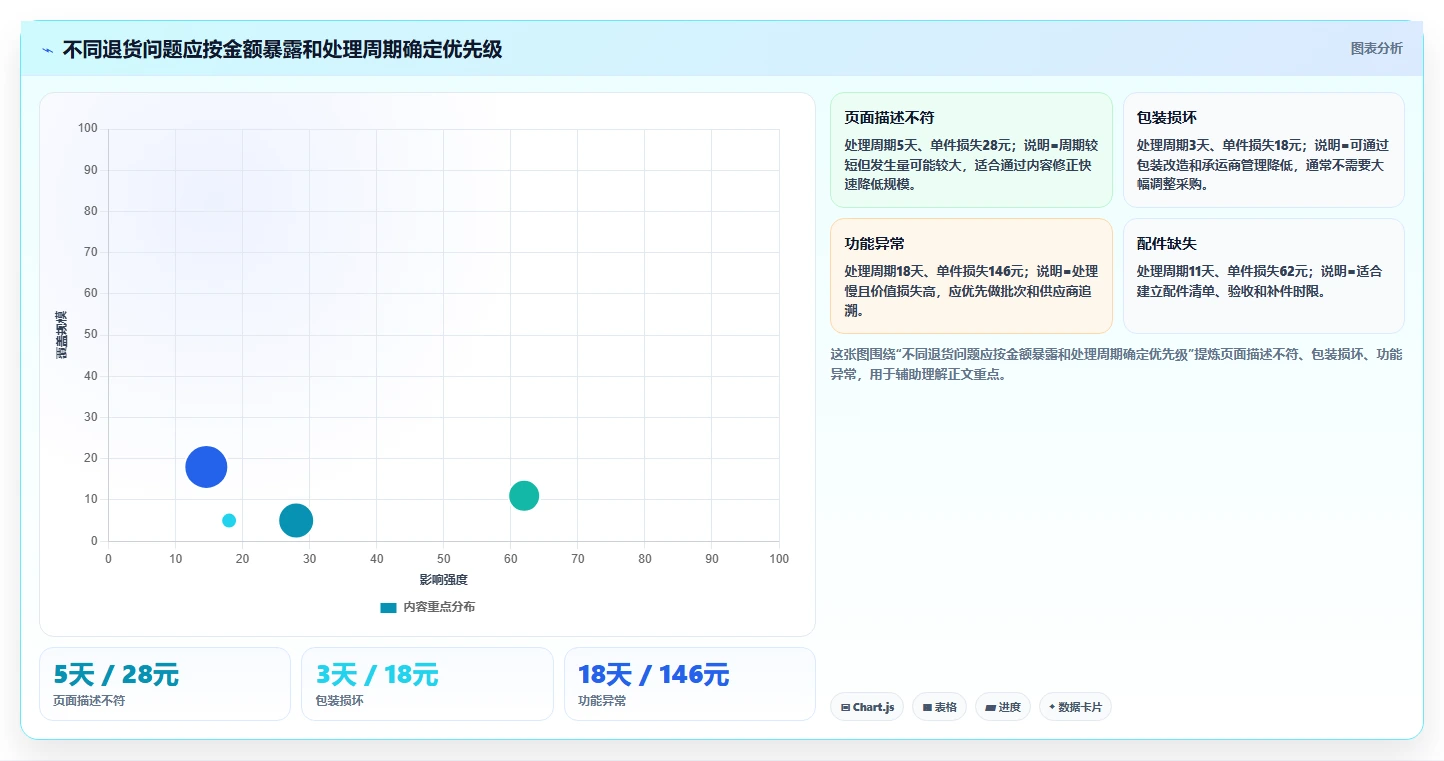Viewport: 1444px width, 761px height.
Task: Click the 影响强度 x-axis label
Action: click(x=444, y=580)
